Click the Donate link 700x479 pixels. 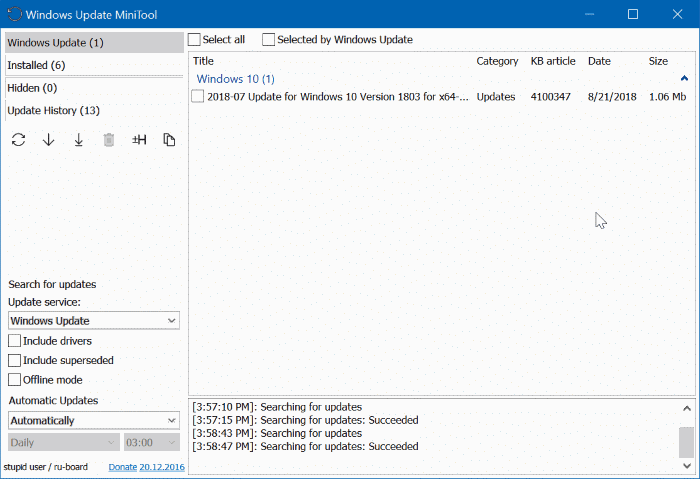point(123,467)
